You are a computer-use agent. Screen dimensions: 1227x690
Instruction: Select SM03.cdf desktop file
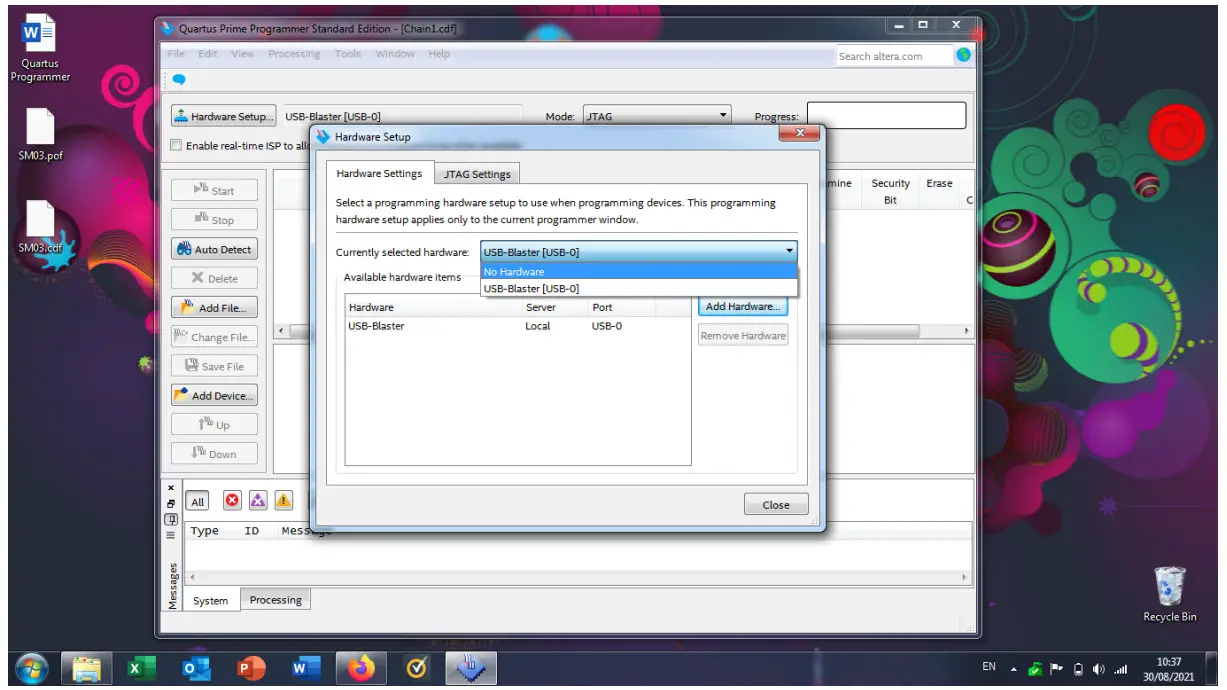[40, 227]
